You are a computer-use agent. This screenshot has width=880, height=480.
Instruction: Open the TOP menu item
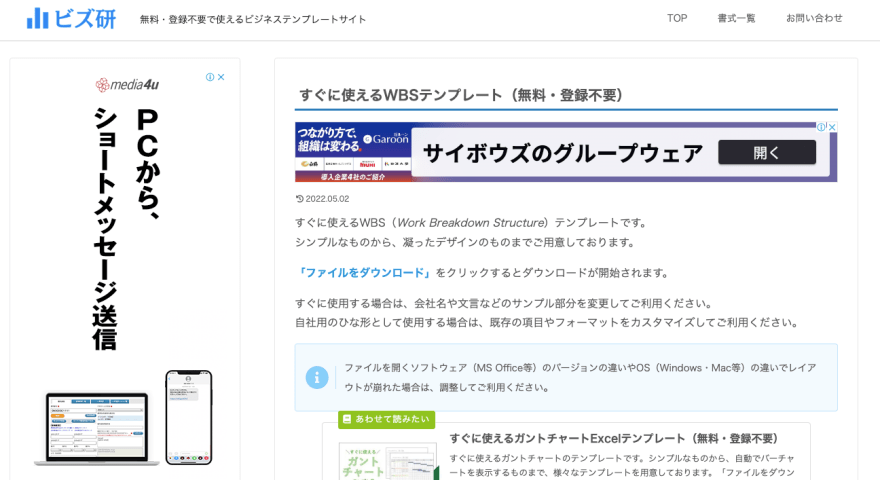[677, 18]
